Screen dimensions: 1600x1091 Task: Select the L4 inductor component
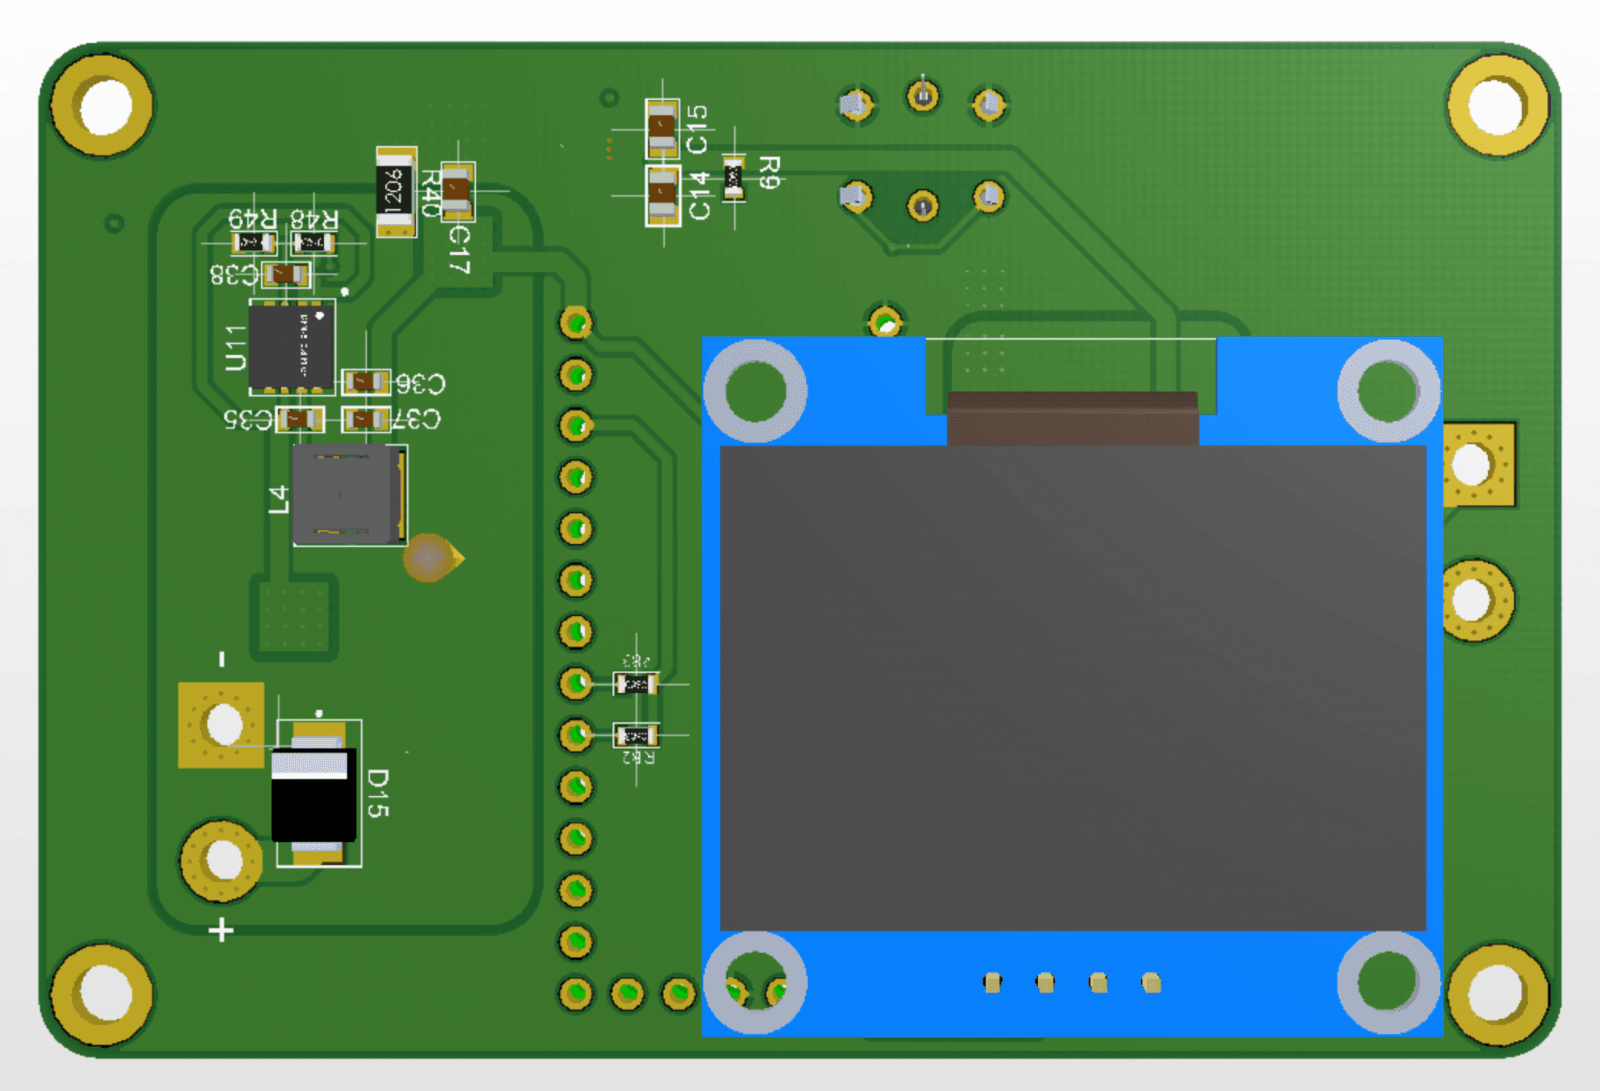click(350, 494)
